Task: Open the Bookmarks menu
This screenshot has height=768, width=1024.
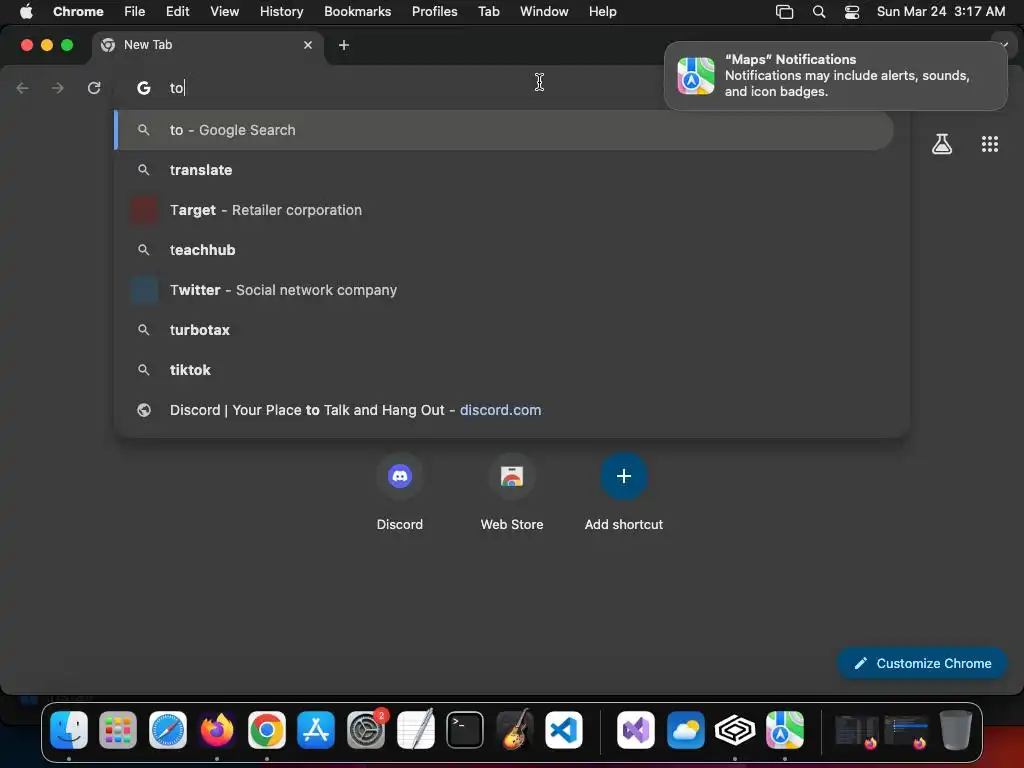Action: pos(357,12)
